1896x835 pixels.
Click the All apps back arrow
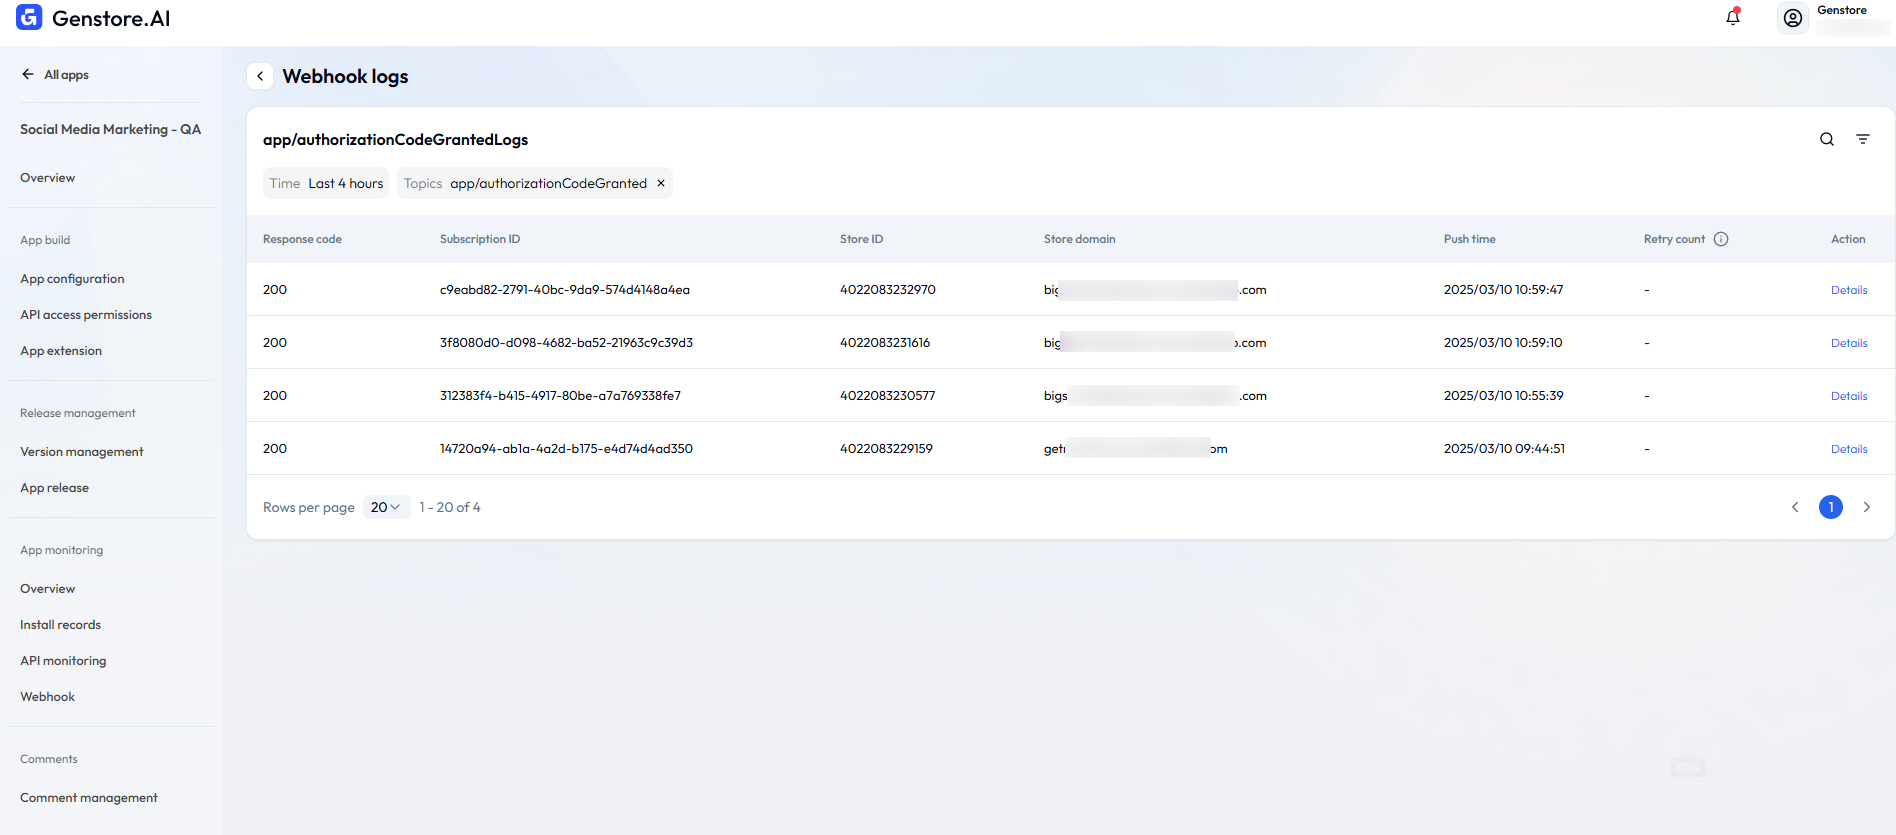point(28,74)
